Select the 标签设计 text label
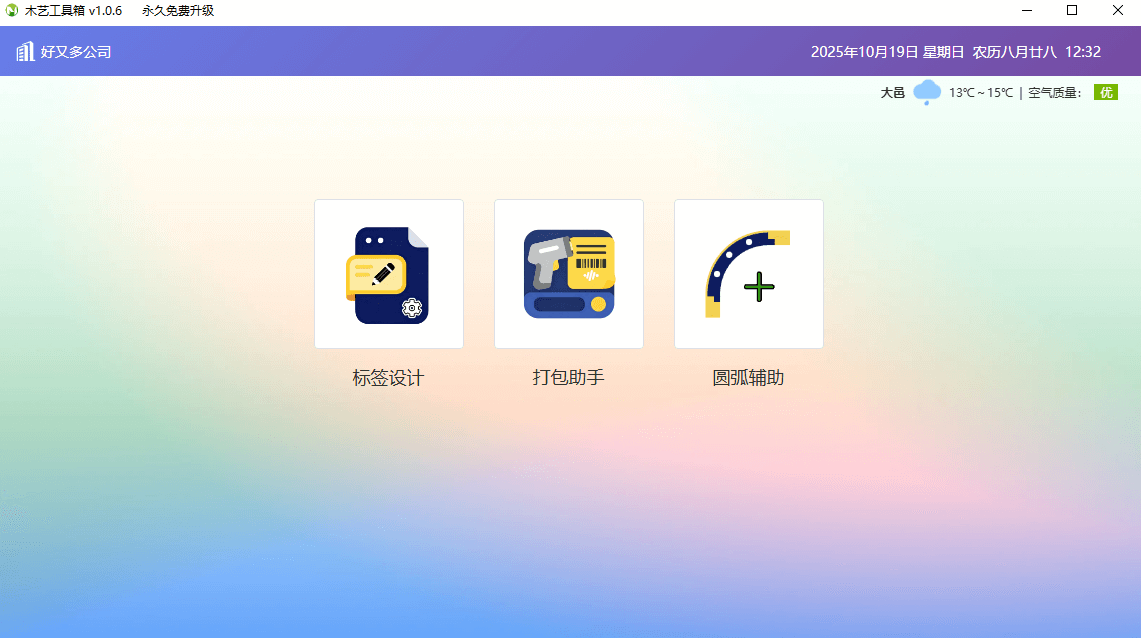The height and width of the screenshot is (638, 1141). pyautogui.click(x=388, y=377)
